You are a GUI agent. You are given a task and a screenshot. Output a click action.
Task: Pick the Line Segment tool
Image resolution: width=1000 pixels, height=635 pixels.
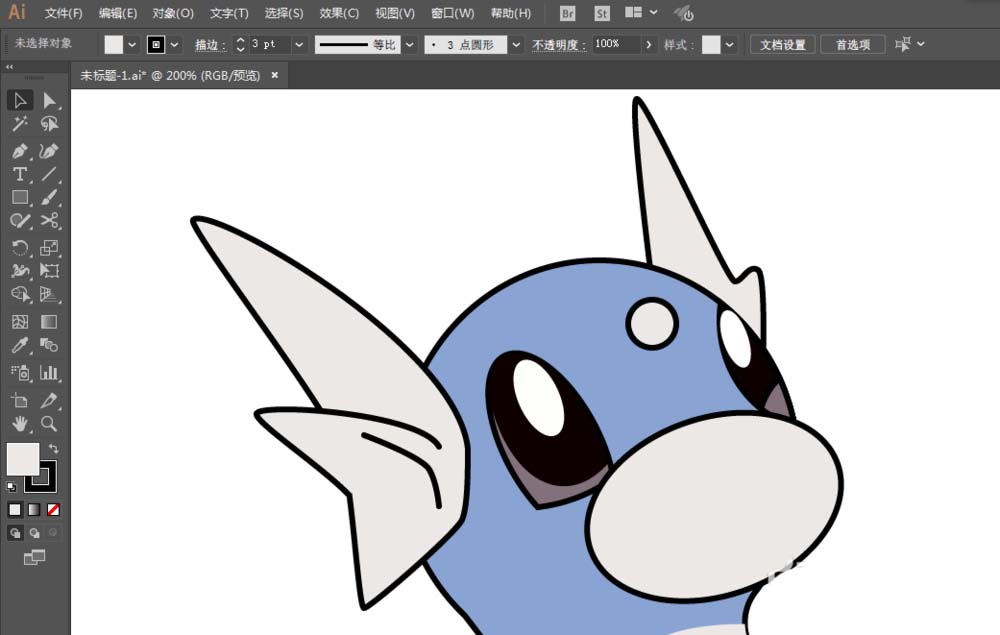point(49,174)
